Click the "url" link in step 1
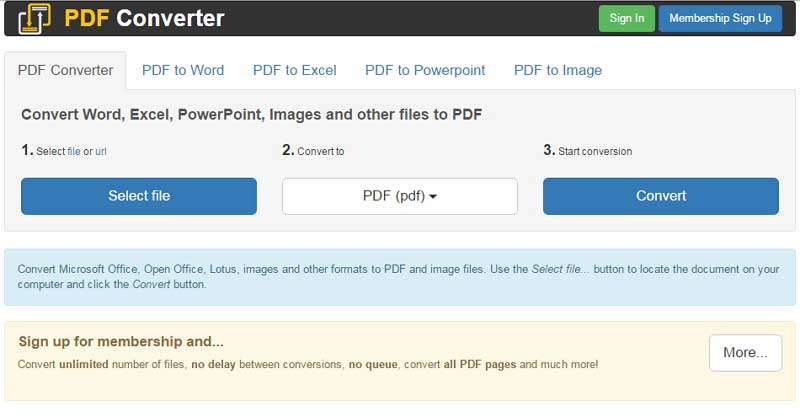Image resolution: width=800 pixels, height=417 pixels. [101, 151]
